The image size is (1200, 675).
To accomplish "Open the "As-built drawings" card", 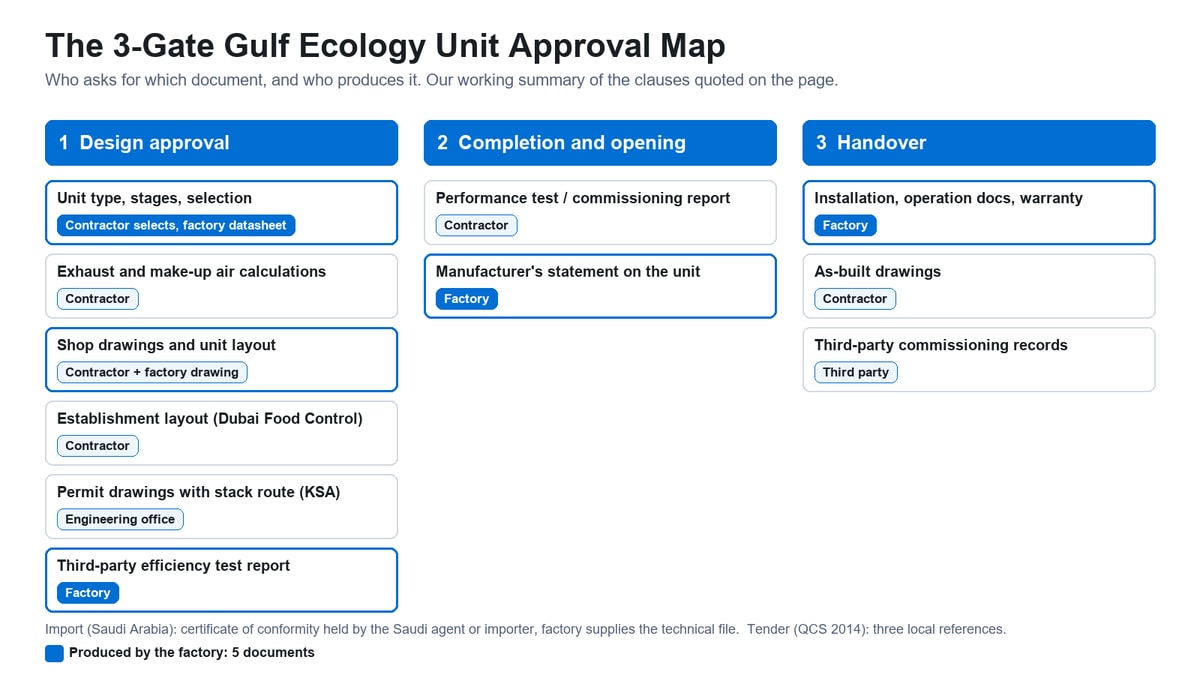I will coord(979,286).
